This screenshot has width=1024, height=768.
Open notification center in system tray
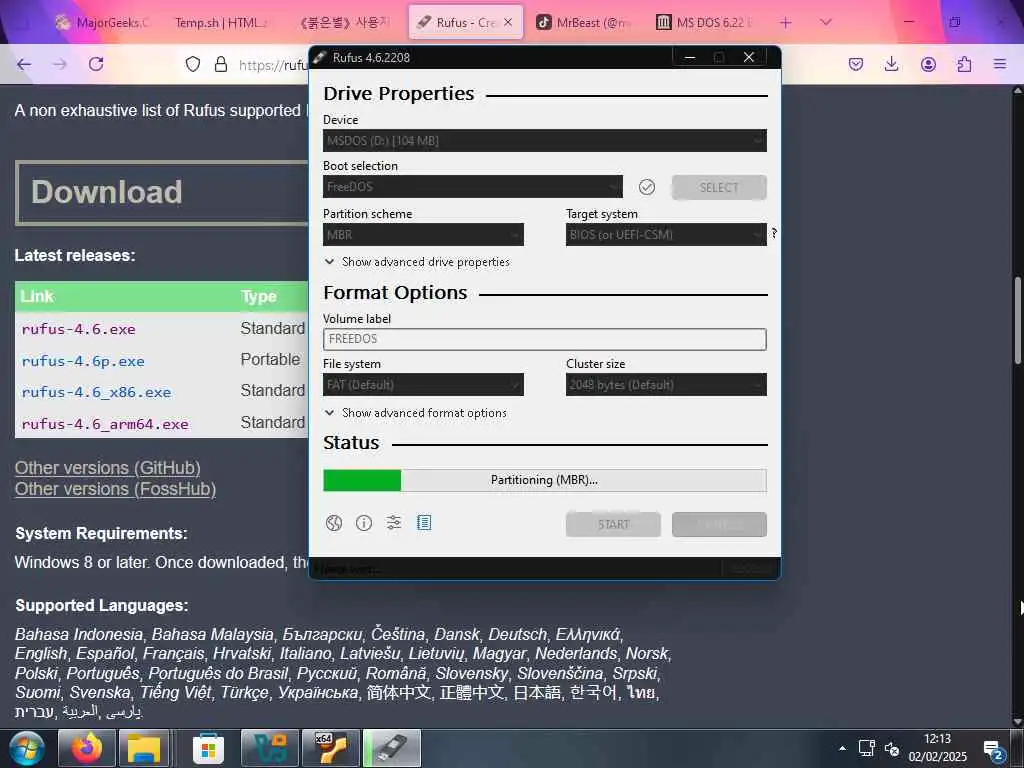[994, 749]
